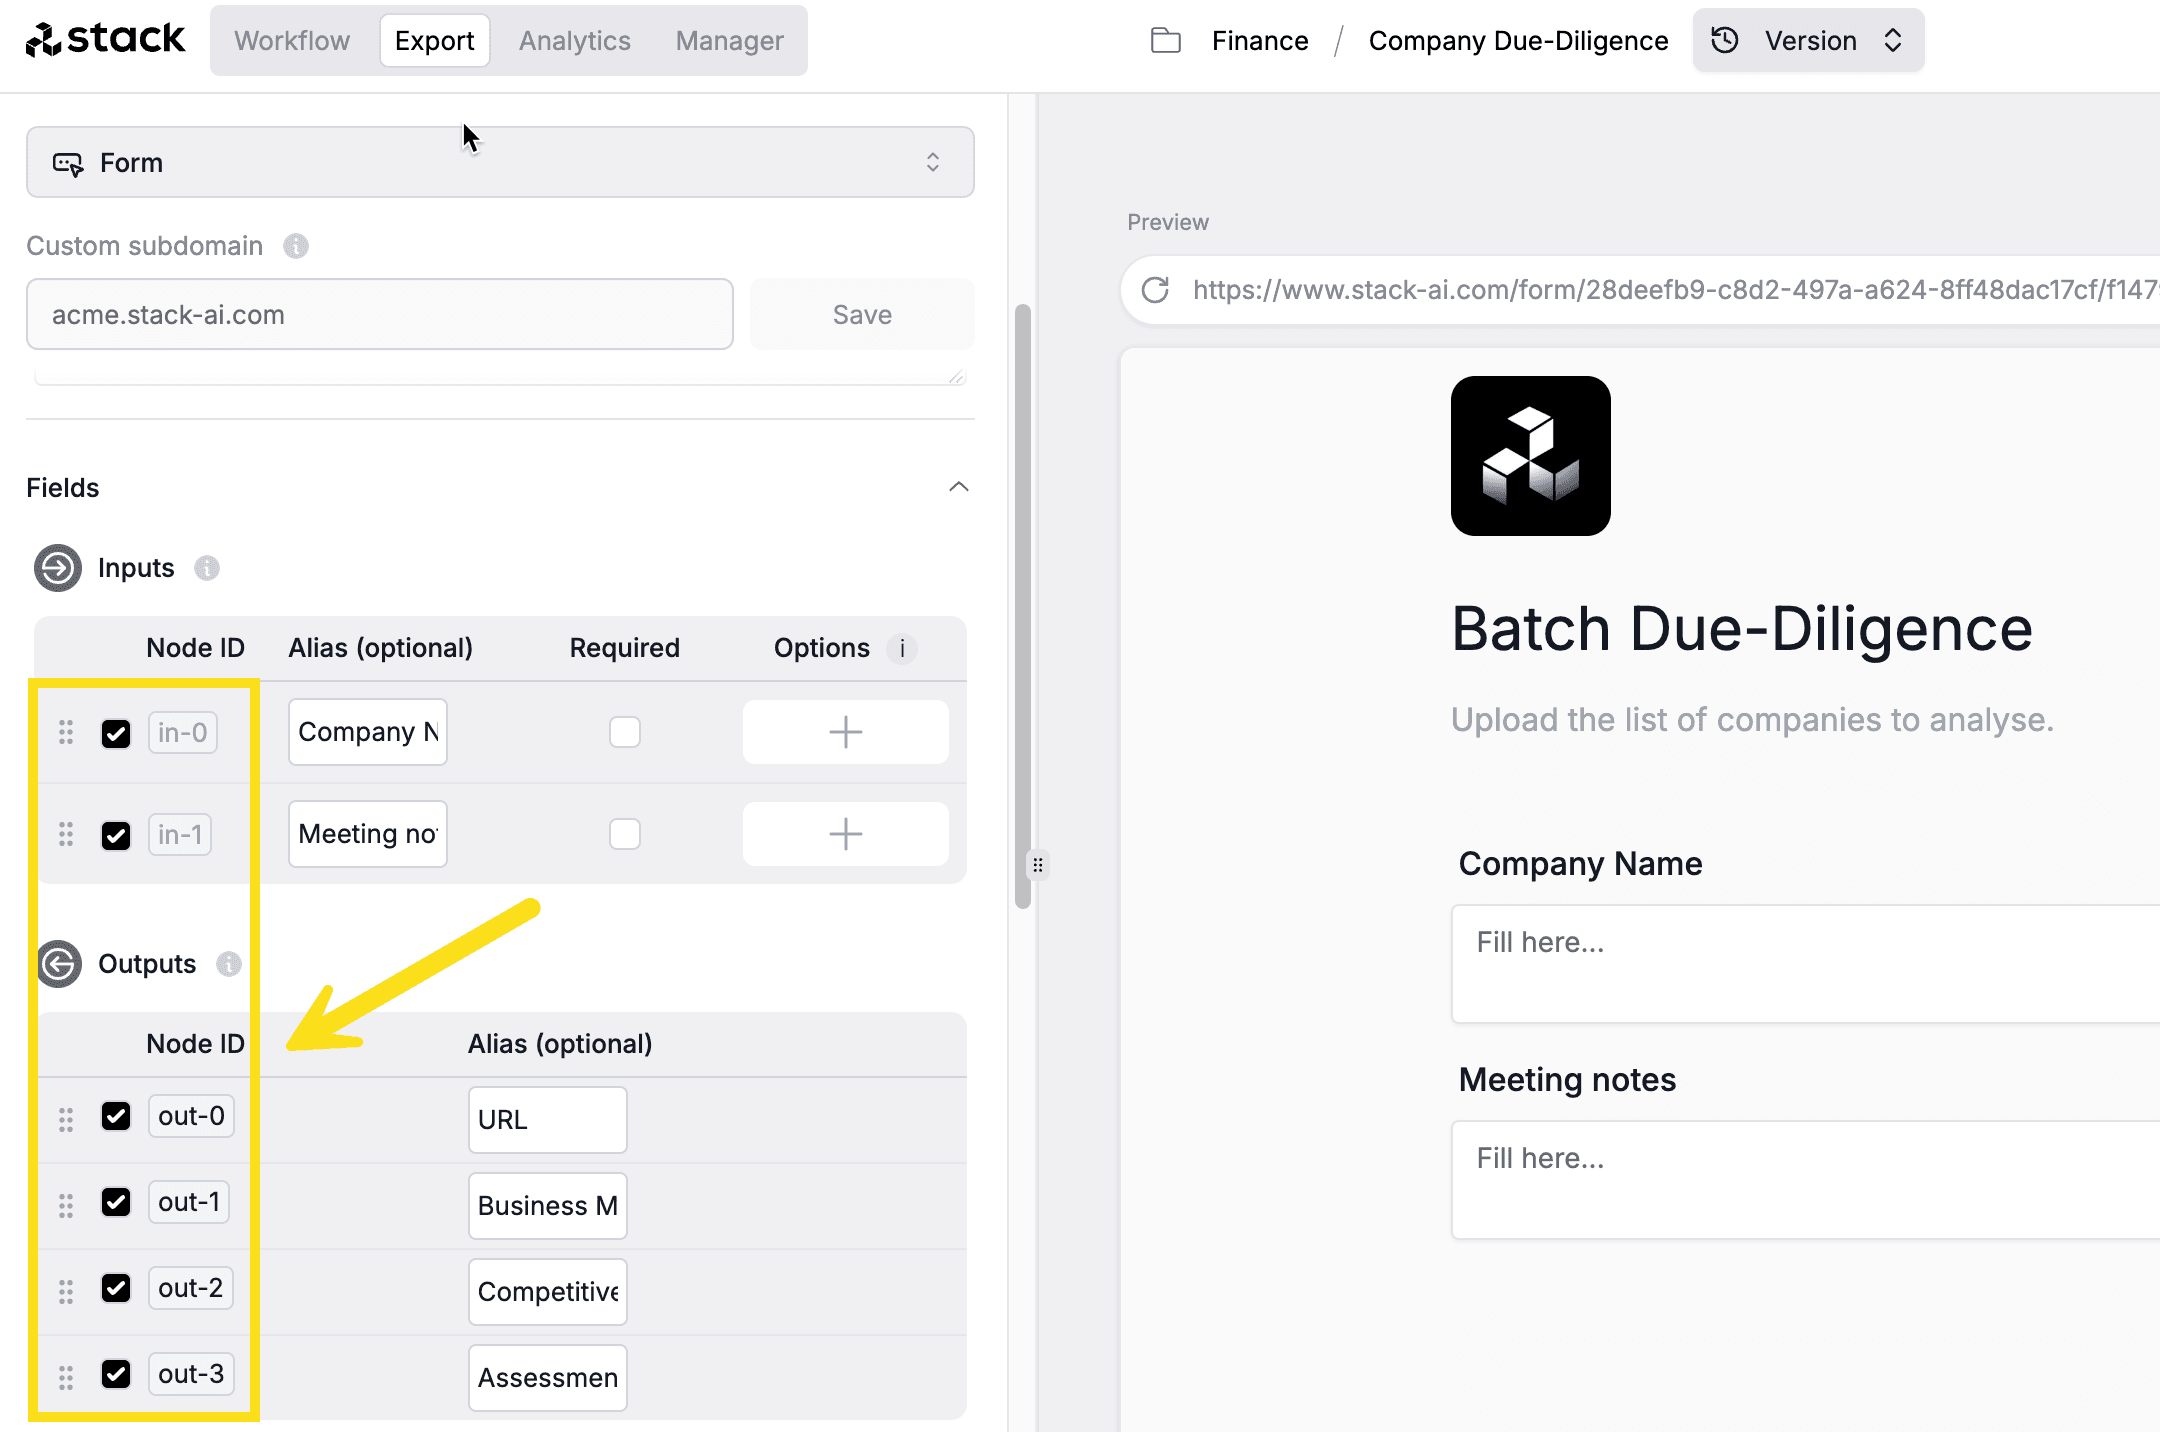Edit the Company Name alias field

coord(368,732)
